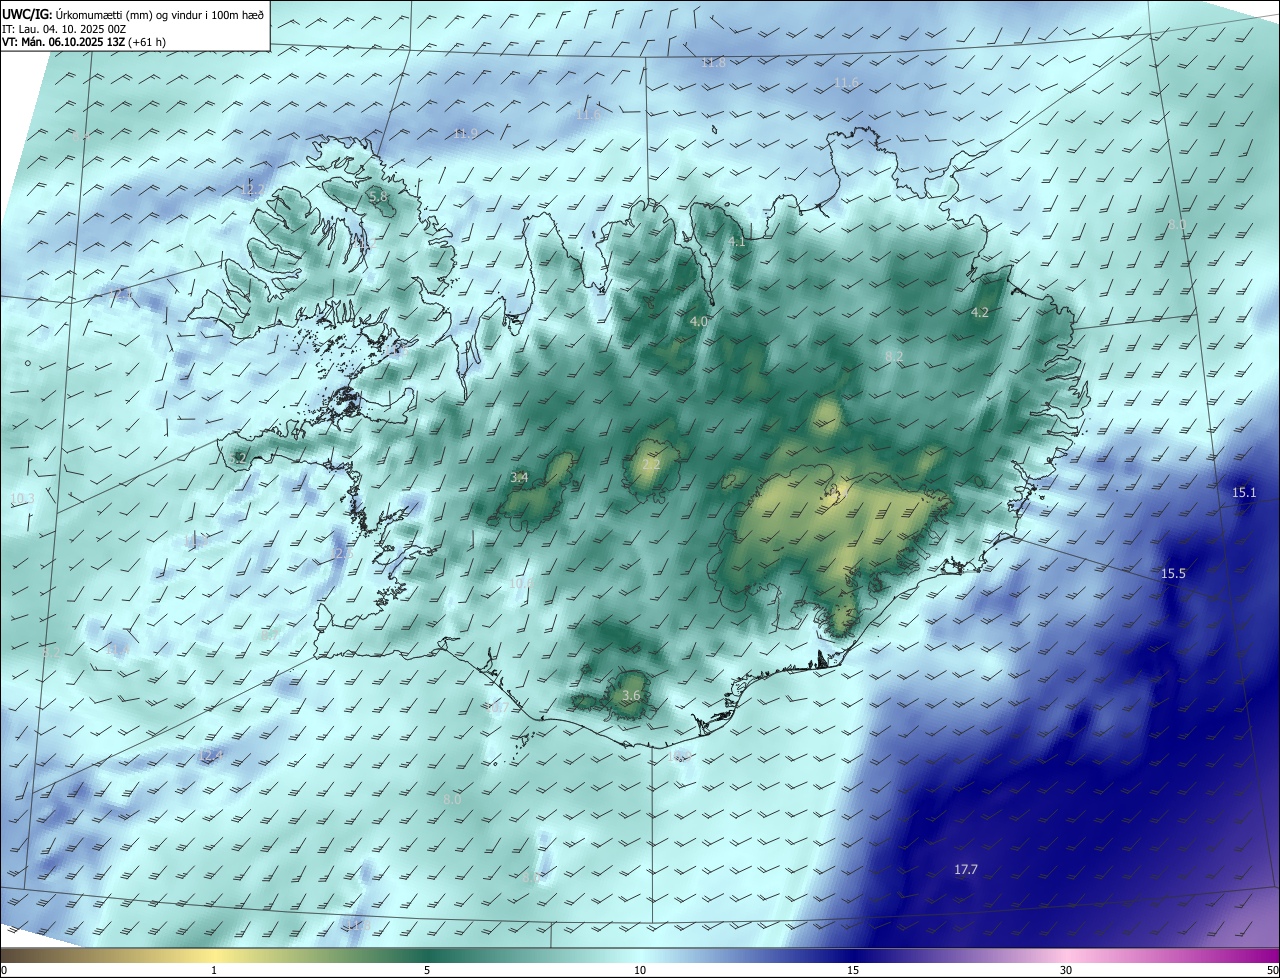
Task: Click the 15.5 value on the map
Action: 1173,573
